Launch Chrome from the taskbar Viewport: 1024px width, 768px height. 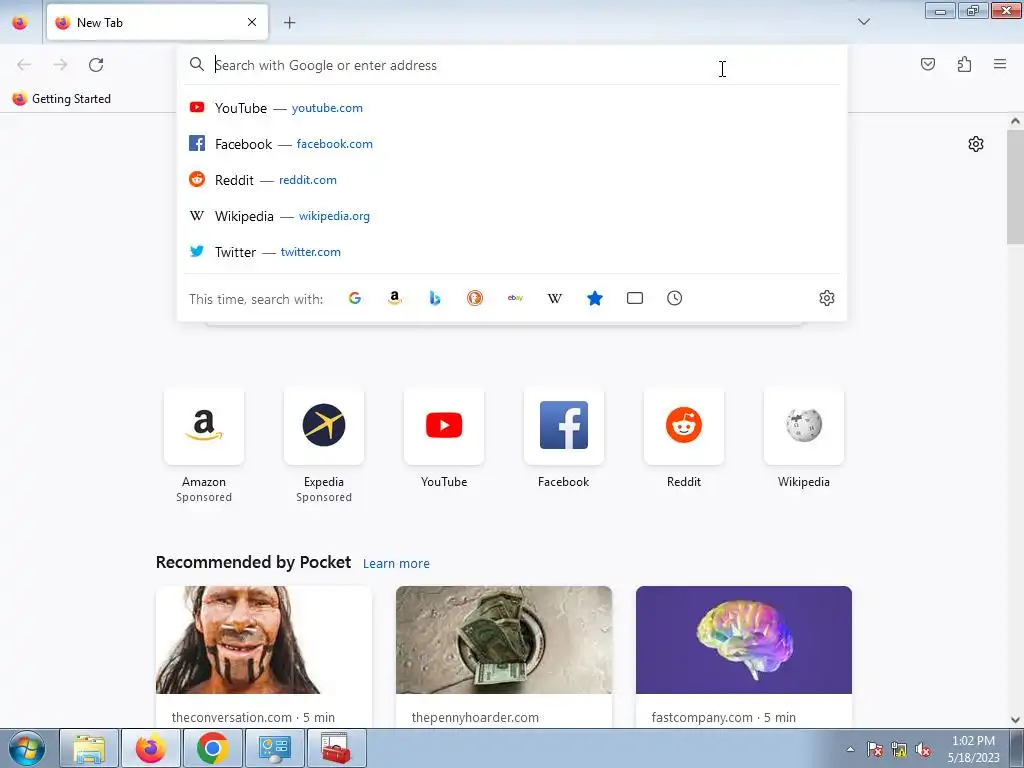212,748
